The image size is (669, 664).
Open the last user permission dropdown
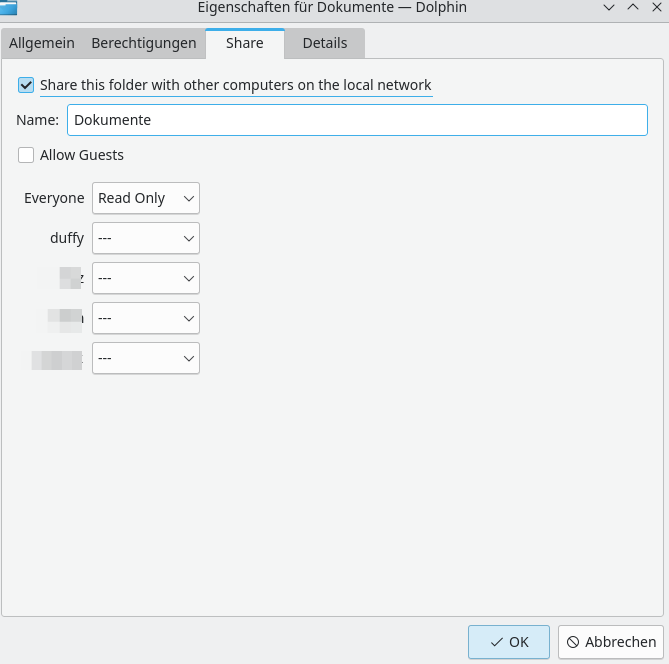[x=146, y=358]
